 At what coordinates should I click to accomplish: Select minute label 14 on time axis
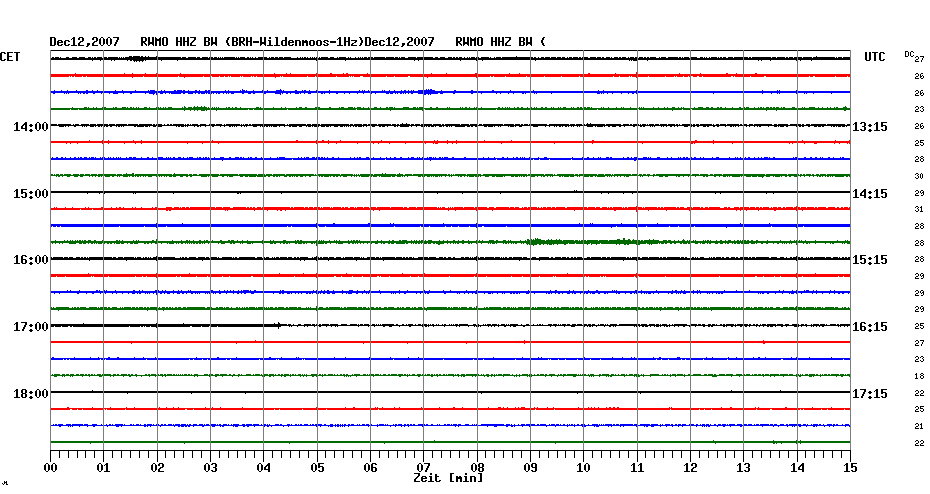click(x=797, y=468)
